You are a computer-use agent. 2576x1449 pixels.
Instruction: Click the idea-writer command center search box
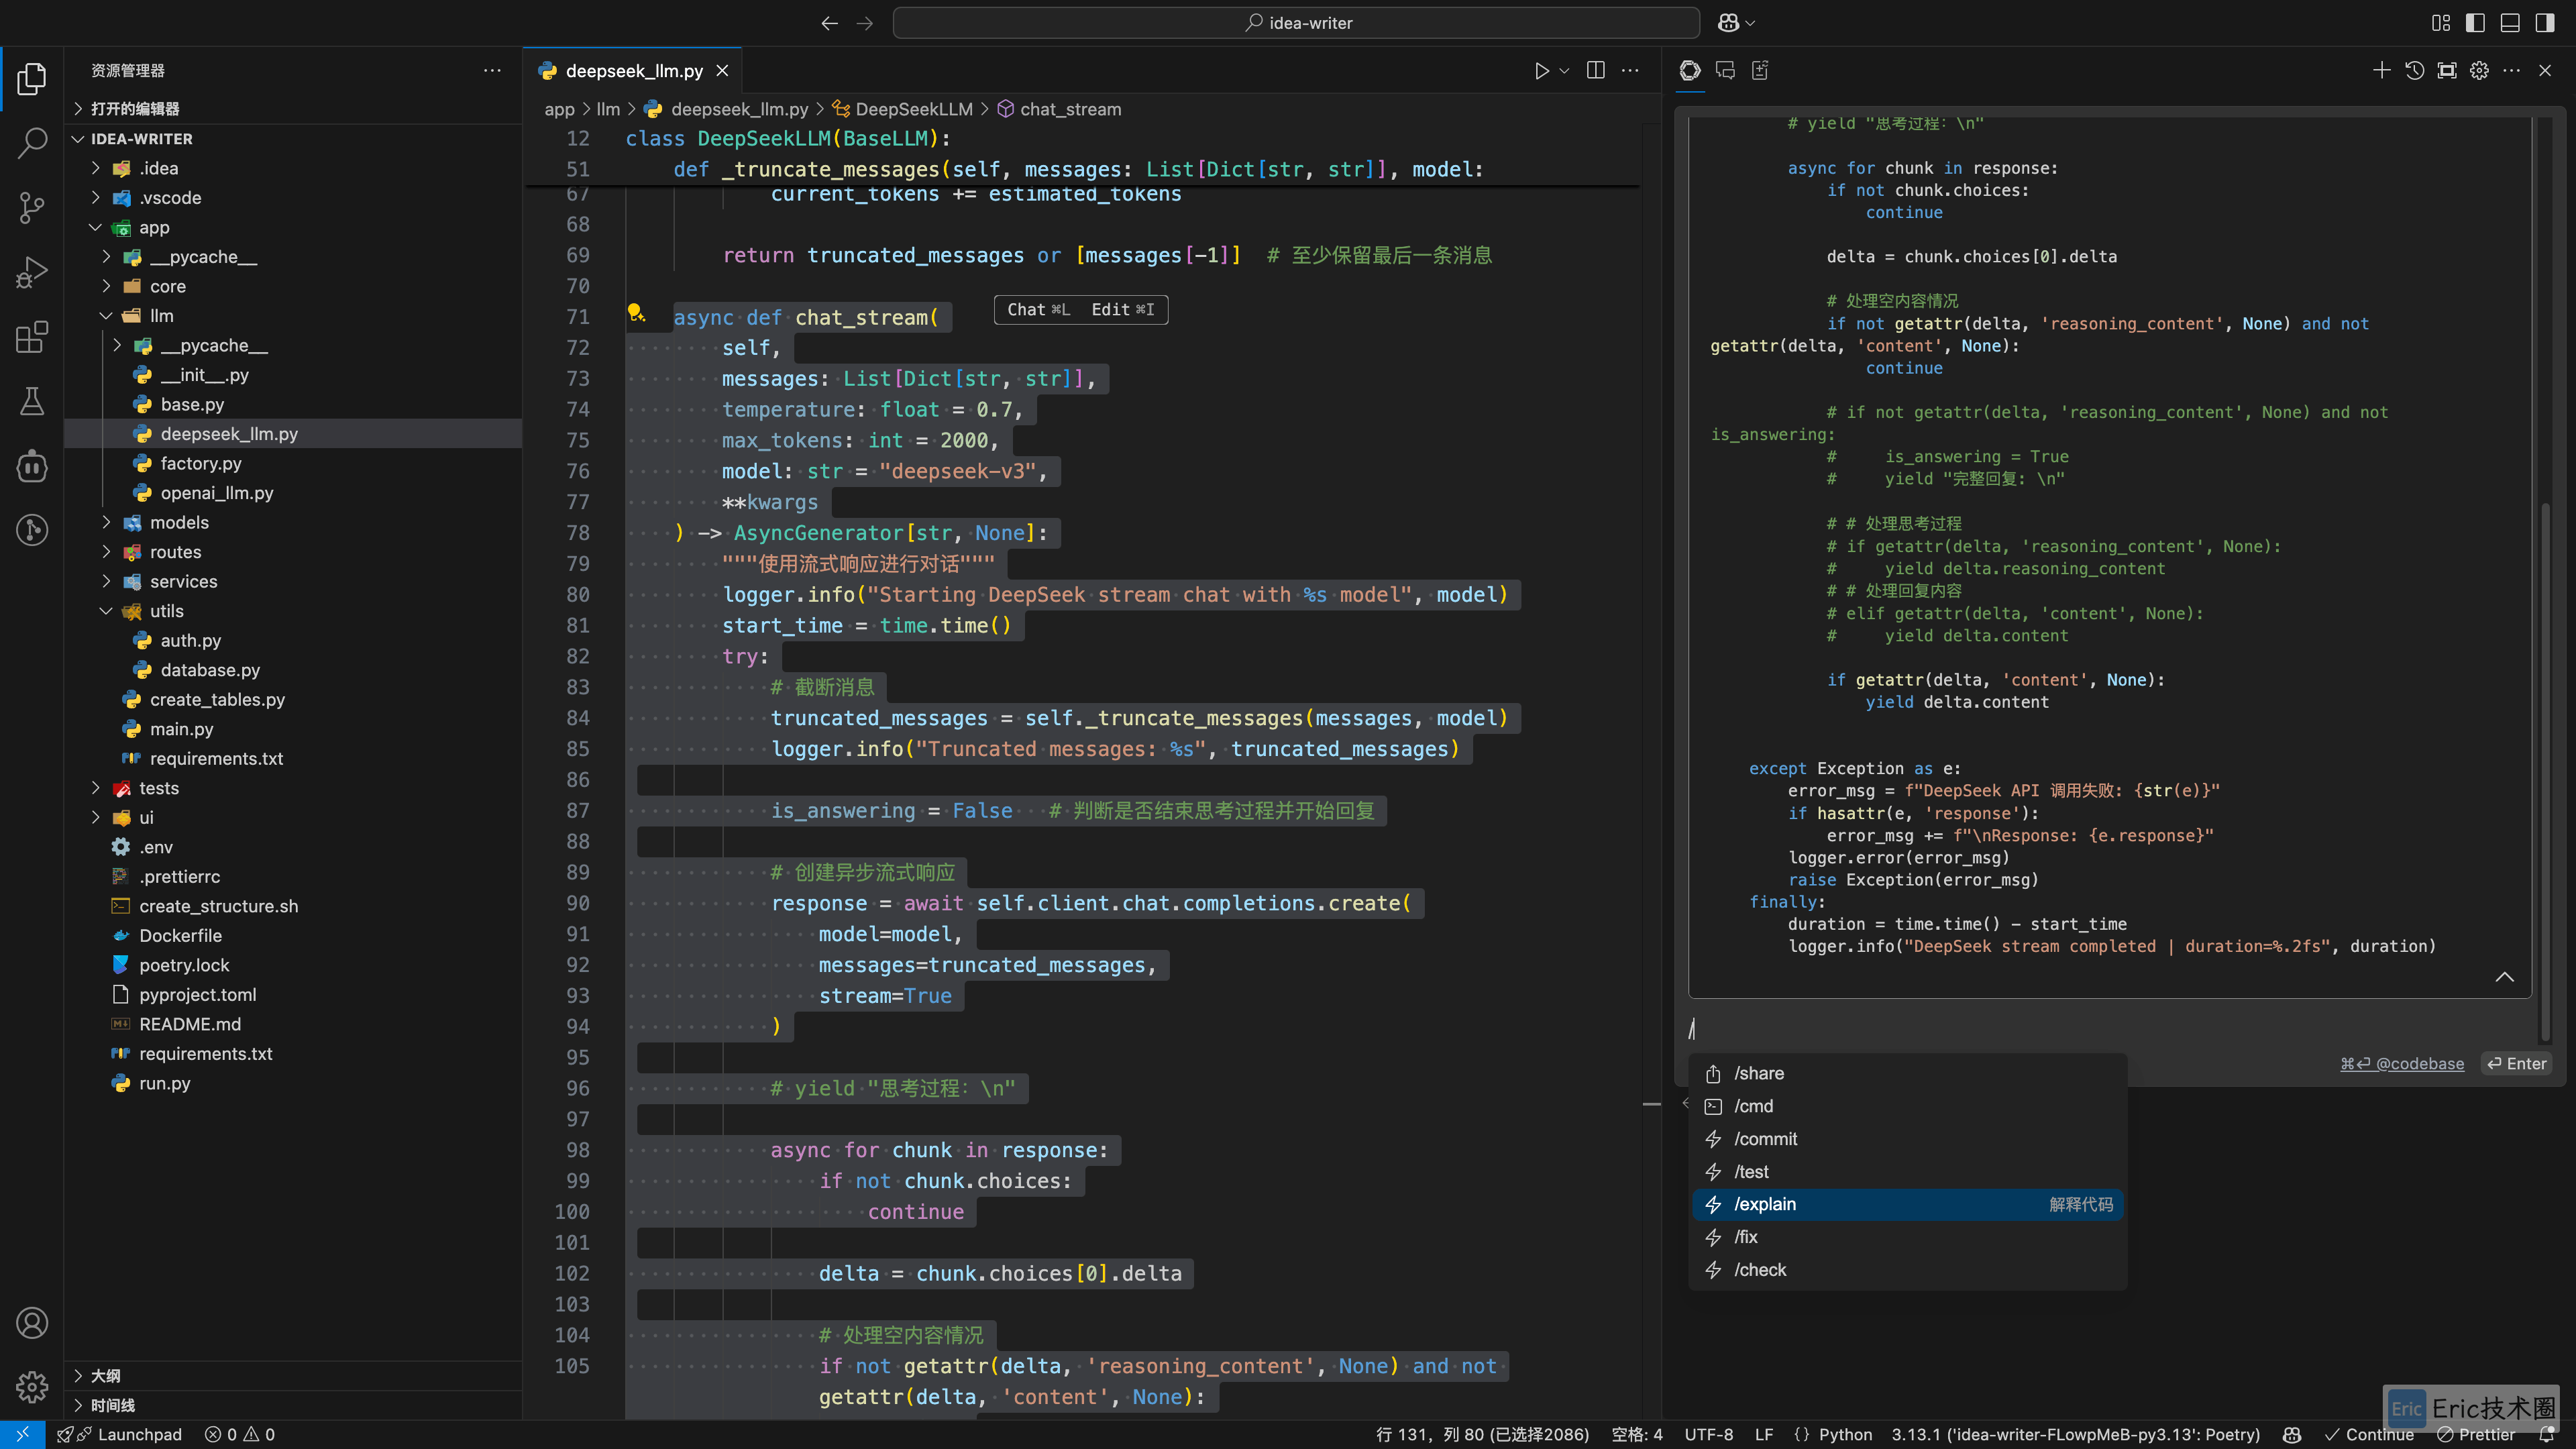[x=1296, y=23]
